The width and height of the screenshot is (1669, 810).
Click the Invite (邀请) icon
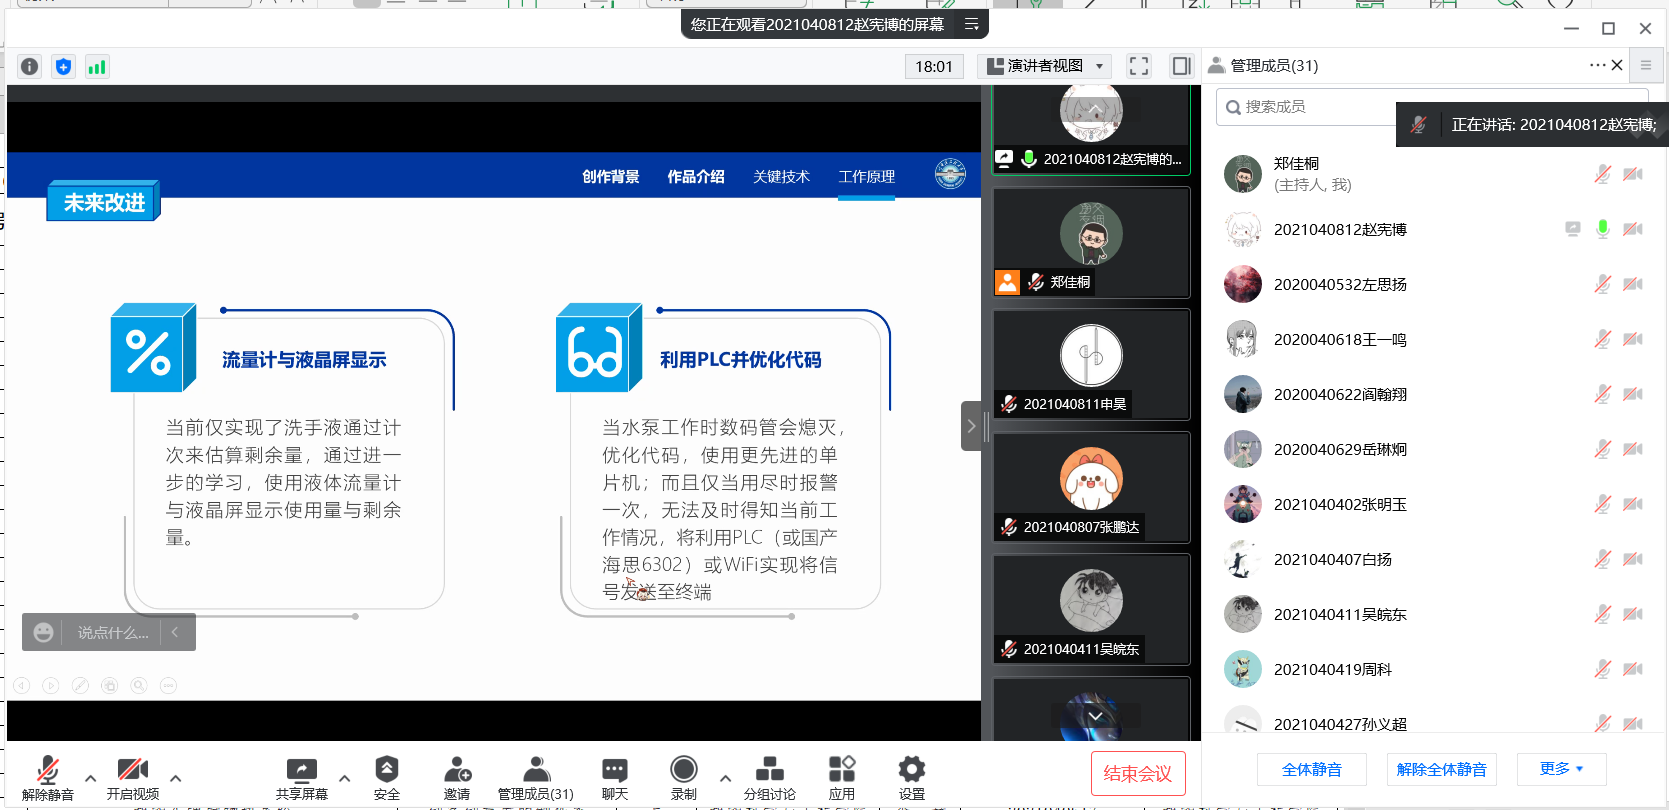(x=457, y=777)
